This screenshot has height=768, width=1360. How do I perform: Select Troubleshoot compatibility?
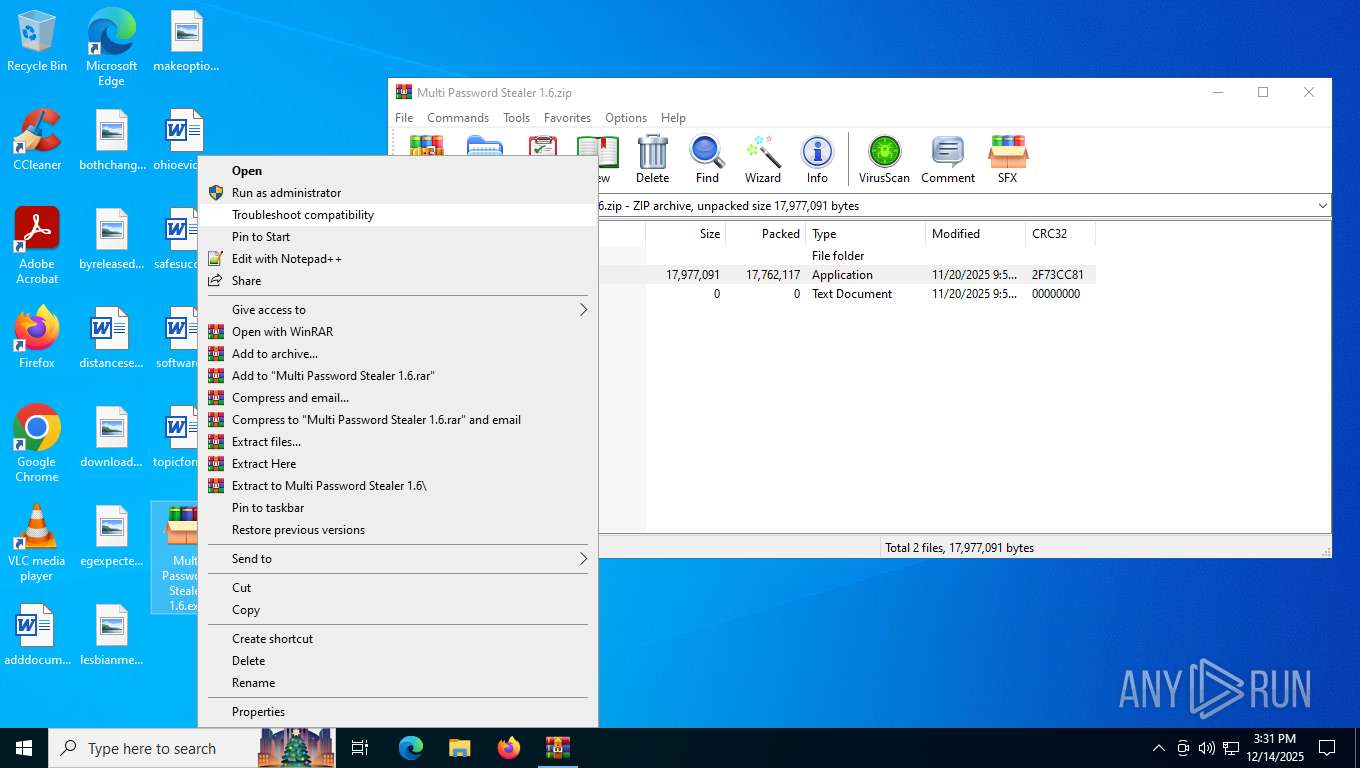click(x=398, y=215)
